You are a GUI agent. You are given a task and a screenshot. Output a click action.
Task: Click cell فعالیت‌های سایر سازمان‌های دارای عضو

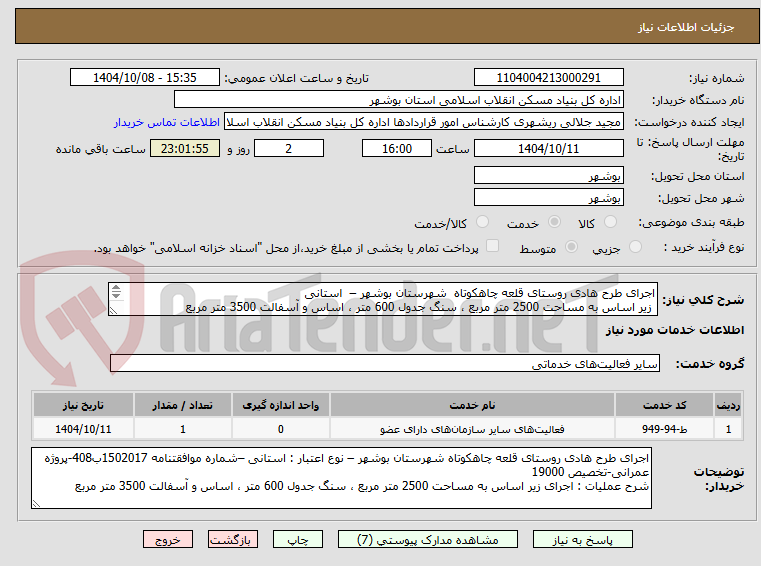[x=472, y=429]
